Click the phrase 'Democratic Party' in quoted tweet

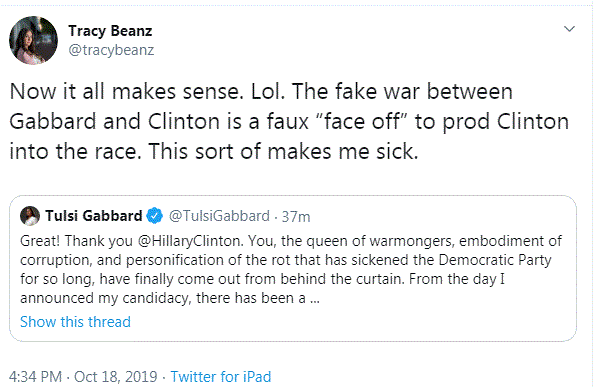coord(495,260)
